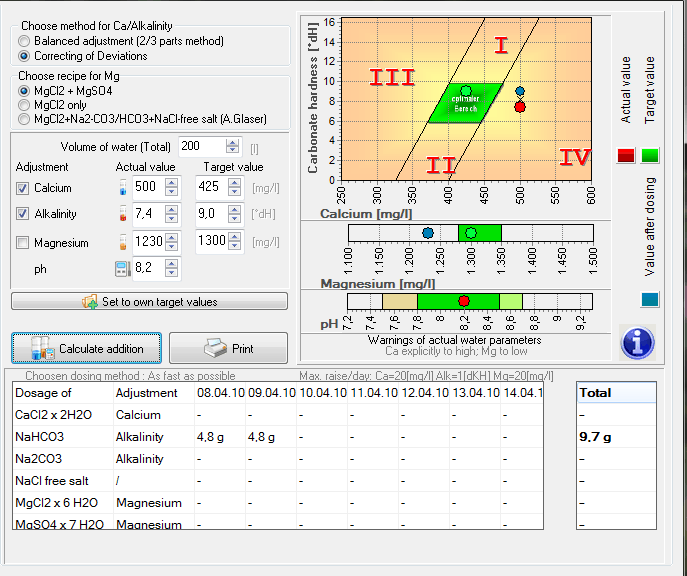The width and height of the screenshot is (687, 576).
Task: Click the Magnesium actual value icon
Action: click(122, 242)
